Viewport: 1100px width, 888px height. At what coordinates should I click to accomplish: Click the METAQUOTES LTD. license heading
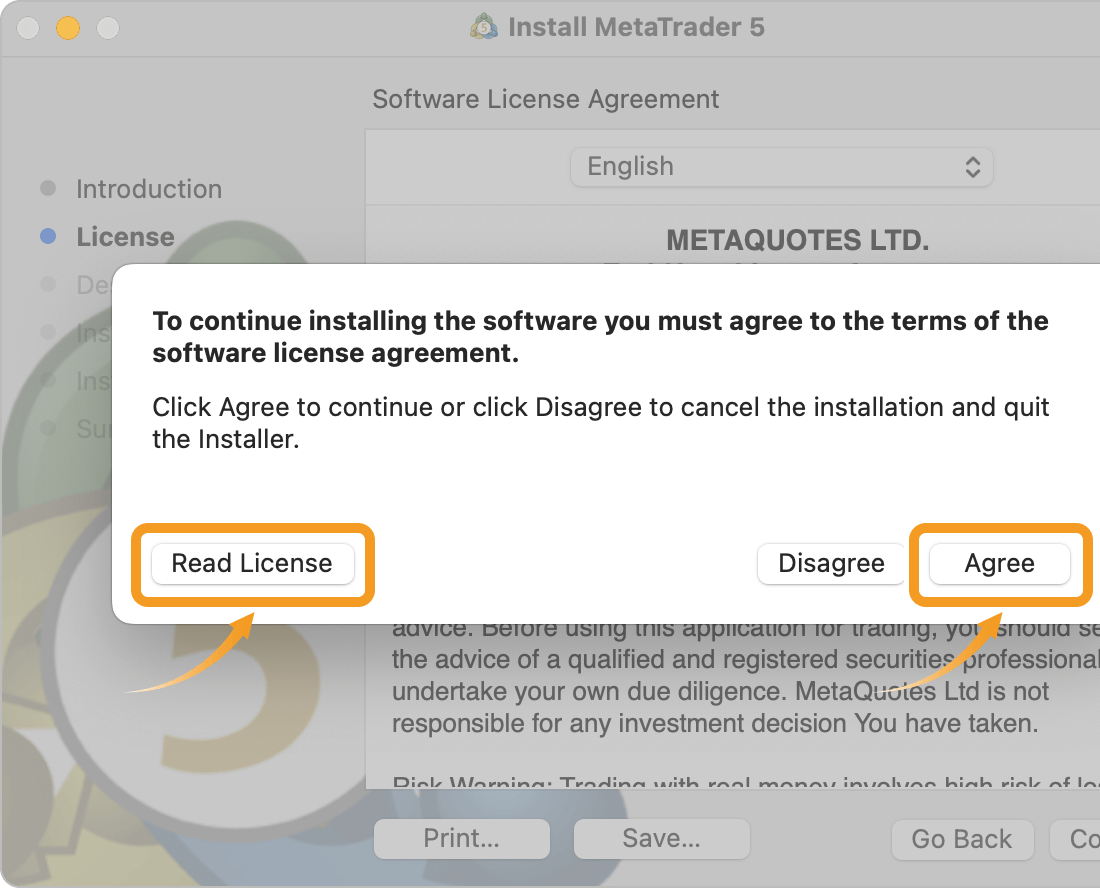point(798,240)
